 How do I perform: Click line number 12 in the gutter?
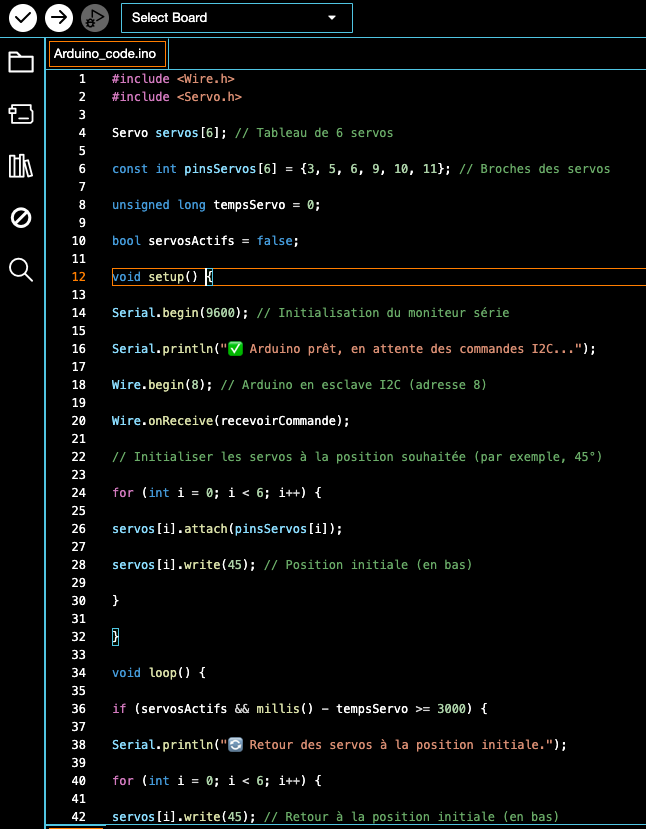78,277
